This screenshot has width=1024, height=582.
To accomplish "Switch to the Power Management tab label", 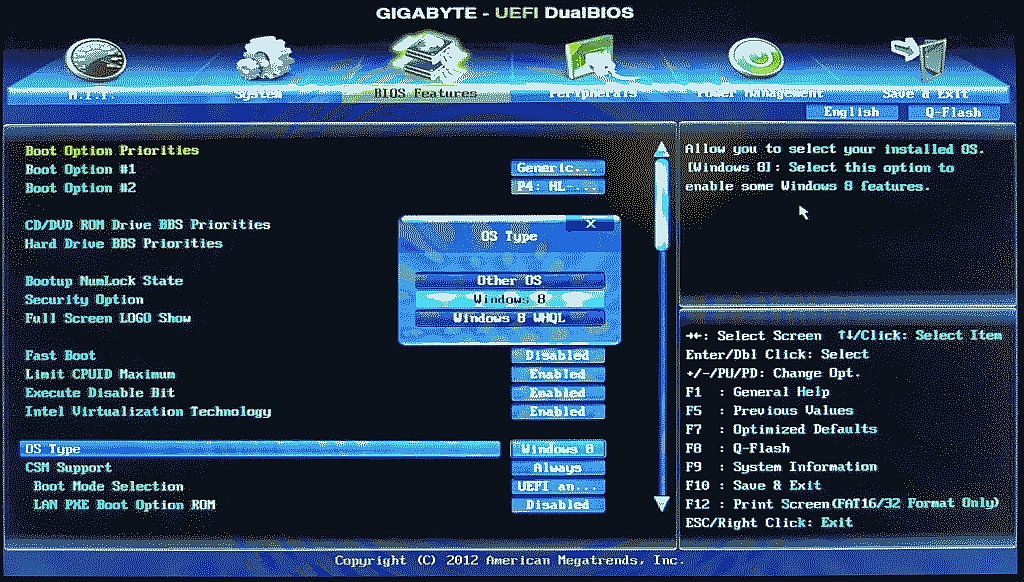I will (x=760, y=93).
